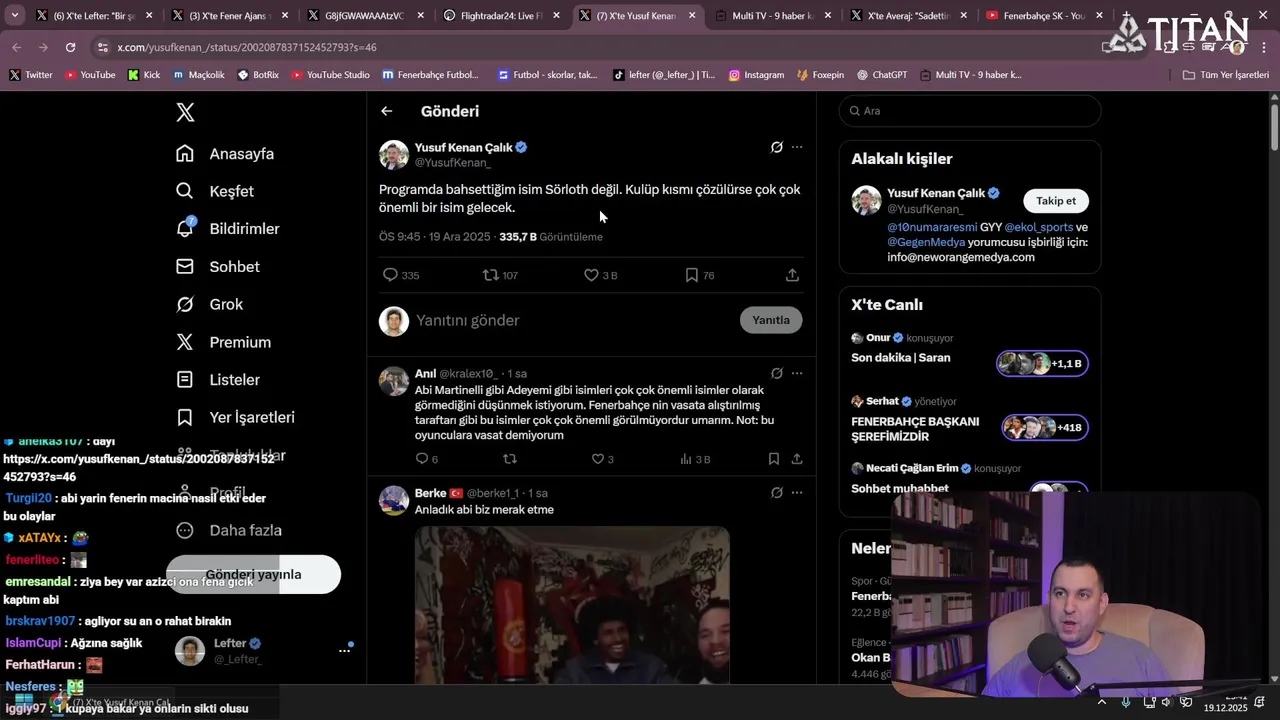The height and width of the screenshot is (720, 1280).
Task: Join Onur's Son dakika | Saran space
Action: coord(969,352)
